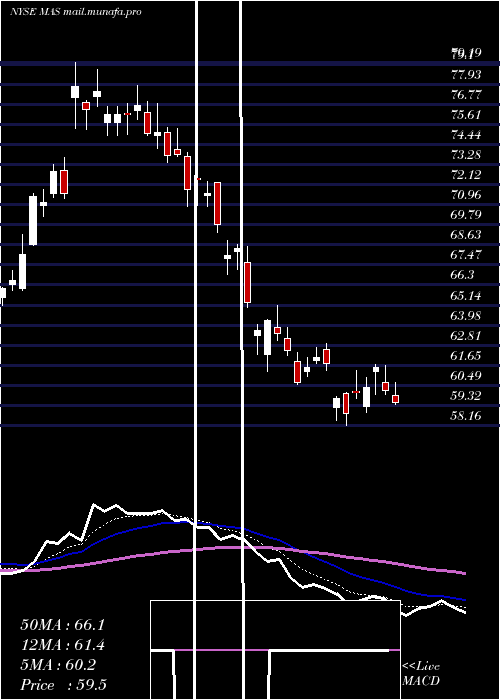Screen dimensions: 500x700
Task: Click the '<<Live MACD' label
Action: [x=421, y=673]
